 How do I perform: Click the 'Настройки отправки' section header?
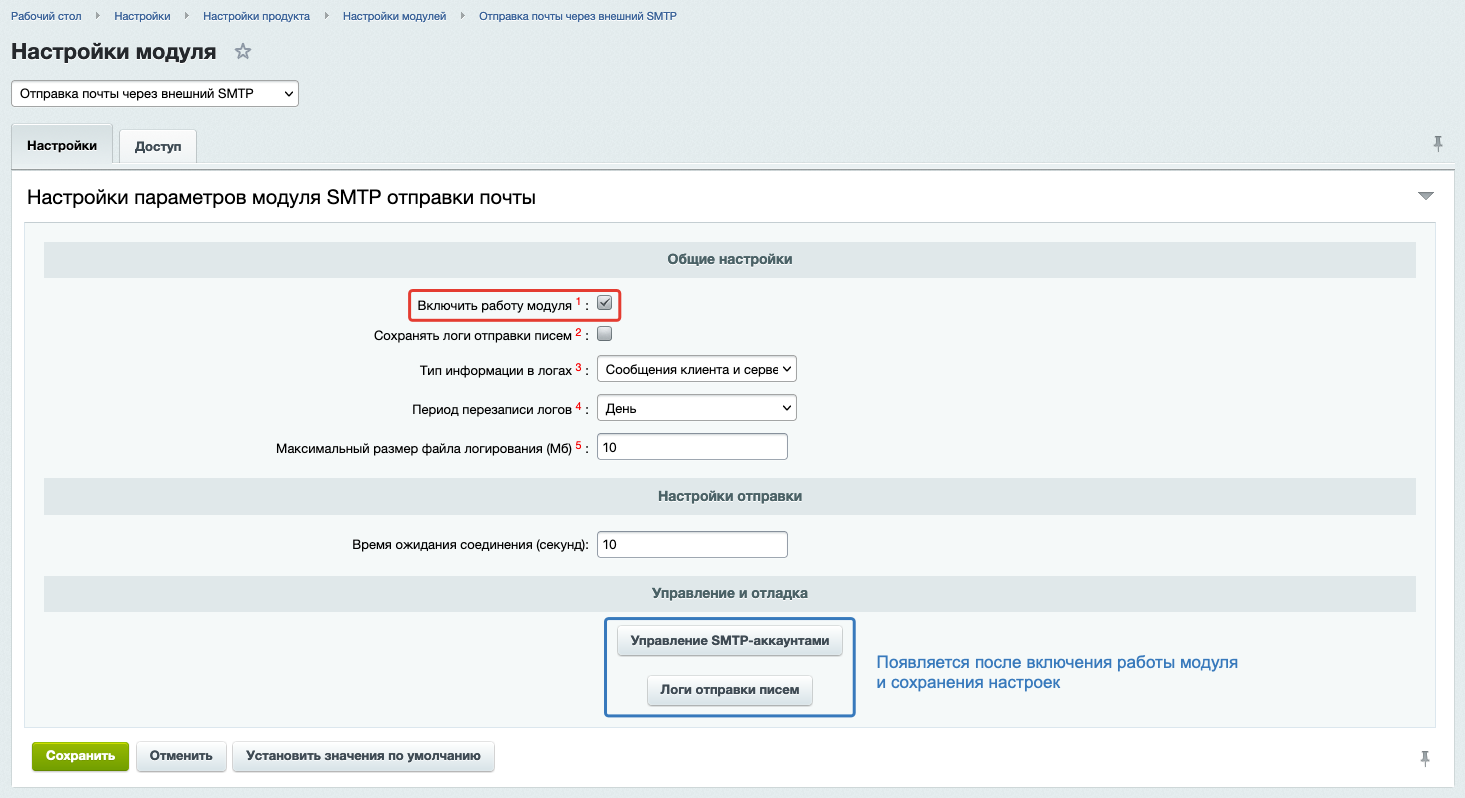click(730, 495)
